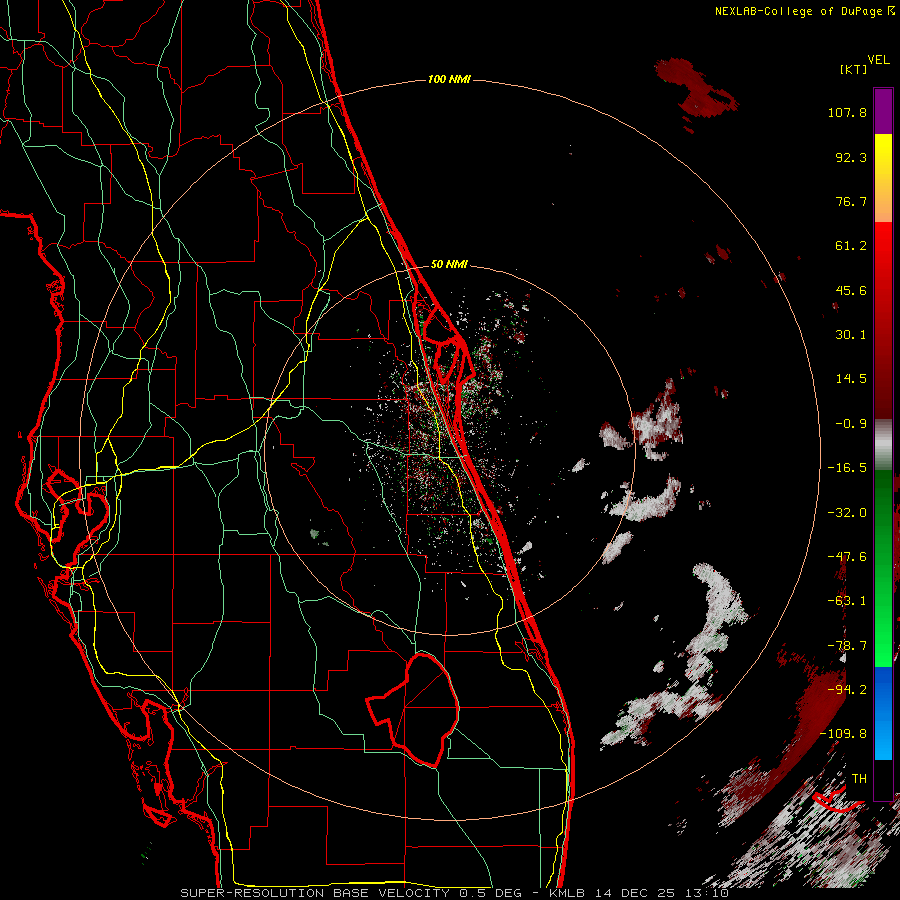This screenshot has width=900, height=900.
Task: Click the -32.0 velocity scale value
Action: [x=847, y=512]
